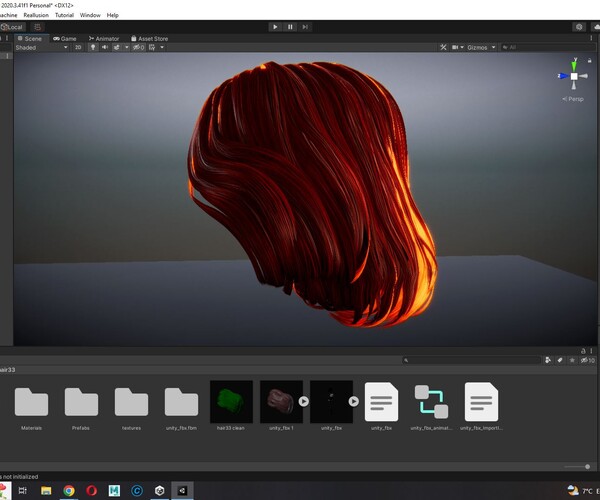Screen dimensions: 600x500
Task: Switch to the Animator tab
Action: (104, 39)
